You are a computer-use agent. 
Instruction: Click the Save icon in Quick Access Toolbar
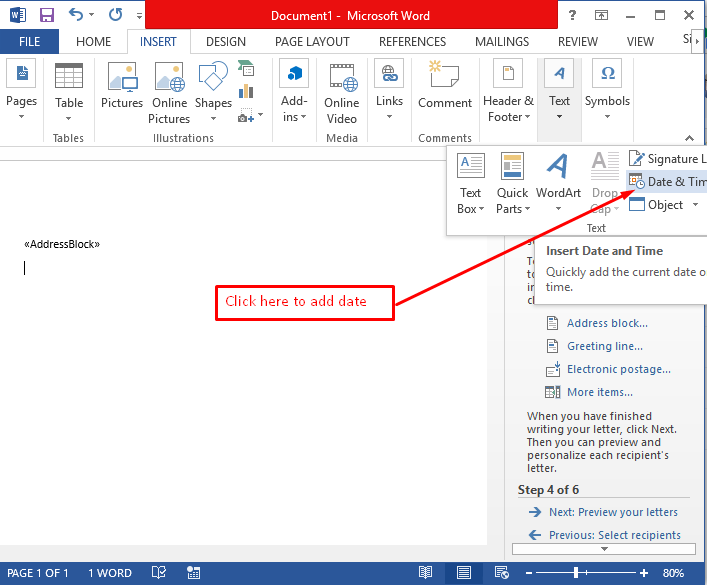[46, 15]
